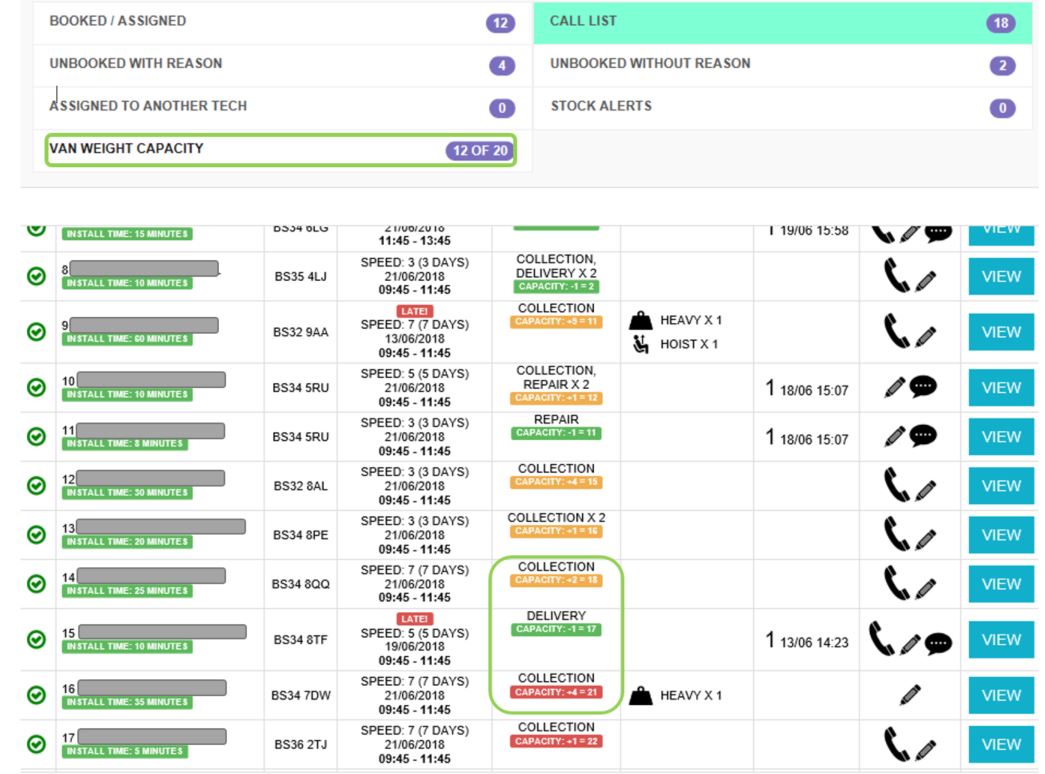The width and height of the screenshot is (1045, 774).
Task: Click the phone icon in row 14 BS34 8QQ
Action: 896,583
